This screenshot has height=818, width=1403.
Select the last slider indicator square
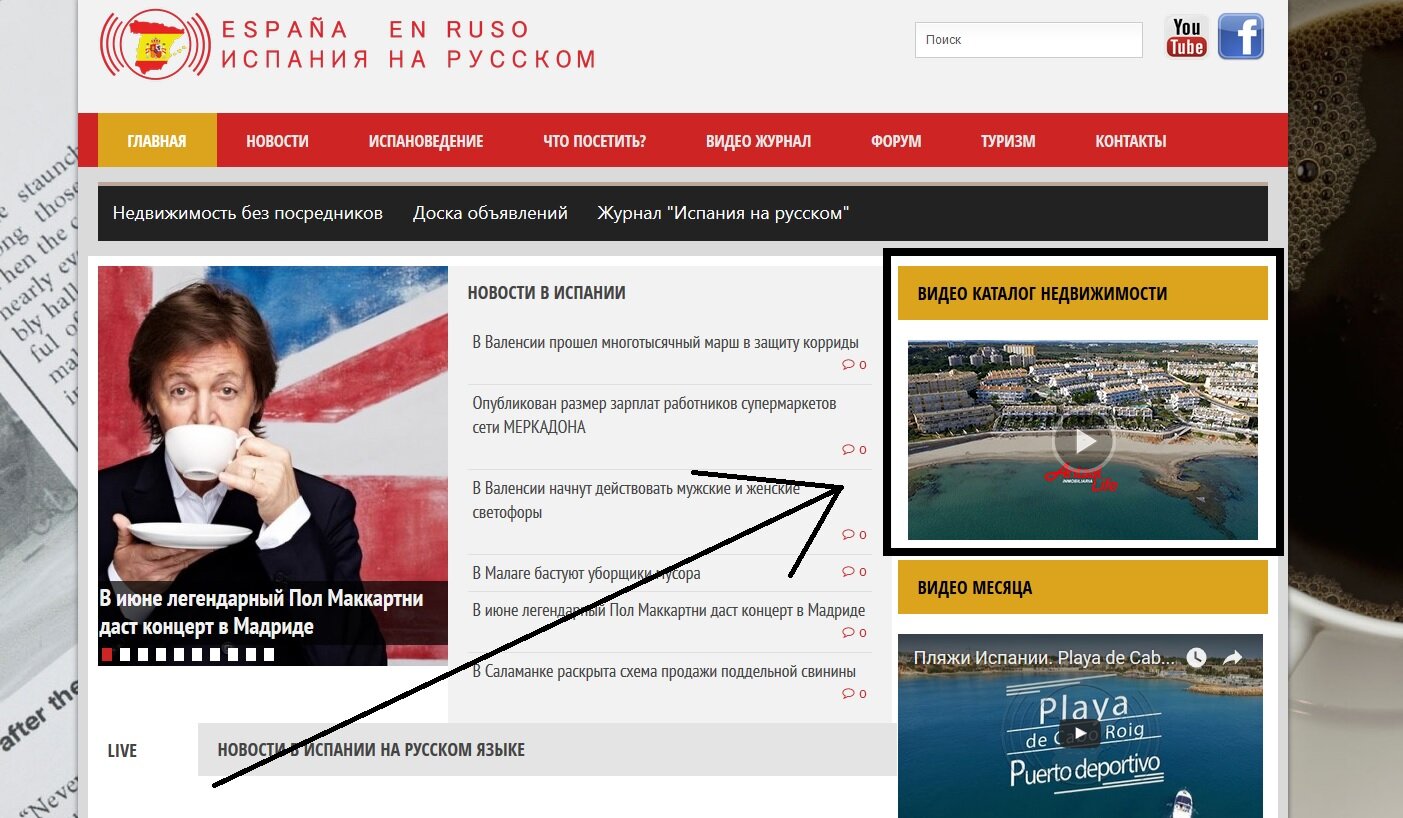click(269, 655)
